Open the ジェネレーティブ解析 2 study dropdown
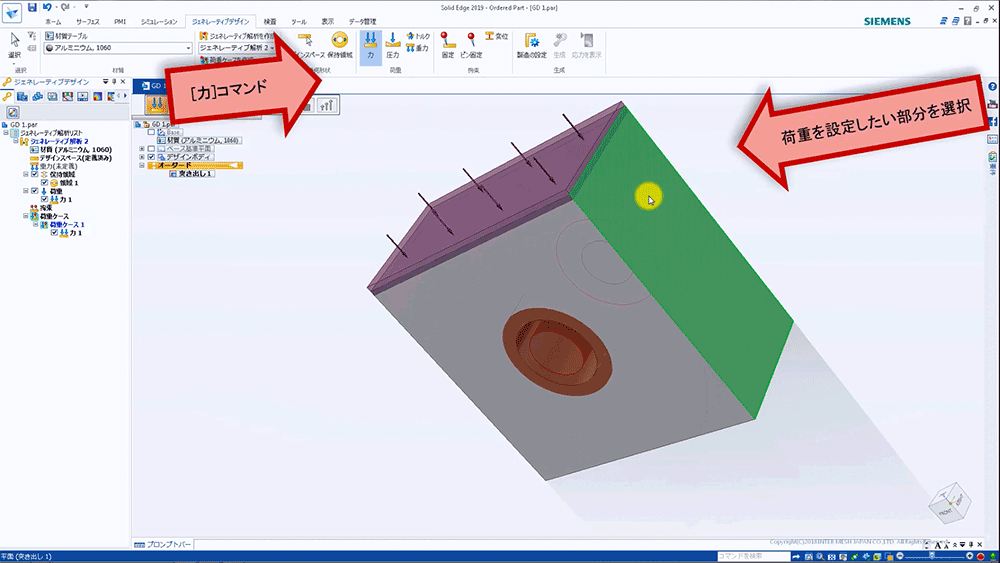This screenshot has width=1000, height=563. point(237,48)
